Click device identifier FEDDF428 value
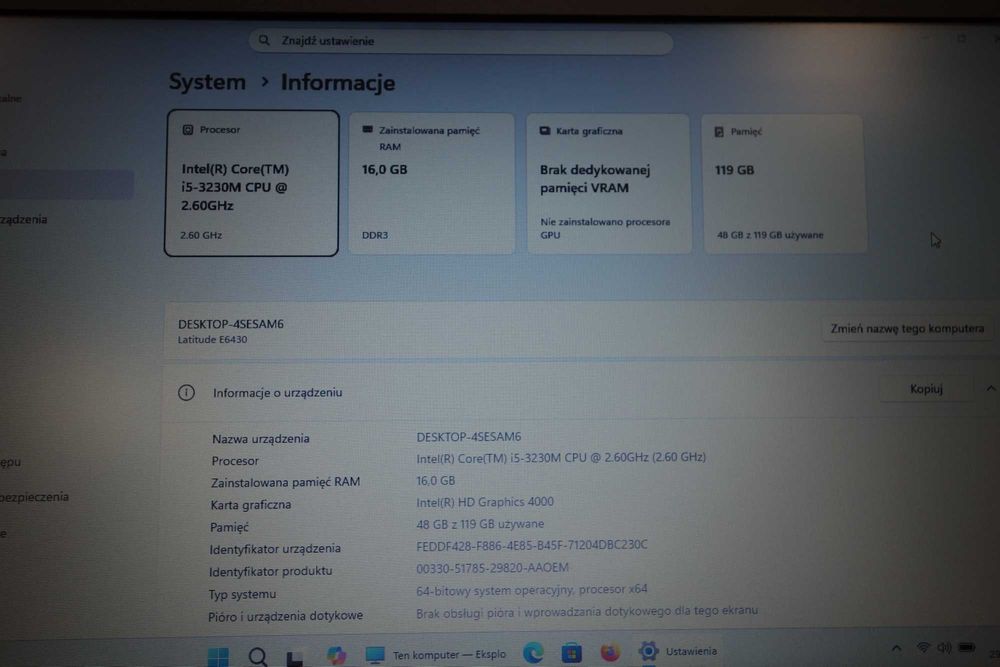 (531, 545)
